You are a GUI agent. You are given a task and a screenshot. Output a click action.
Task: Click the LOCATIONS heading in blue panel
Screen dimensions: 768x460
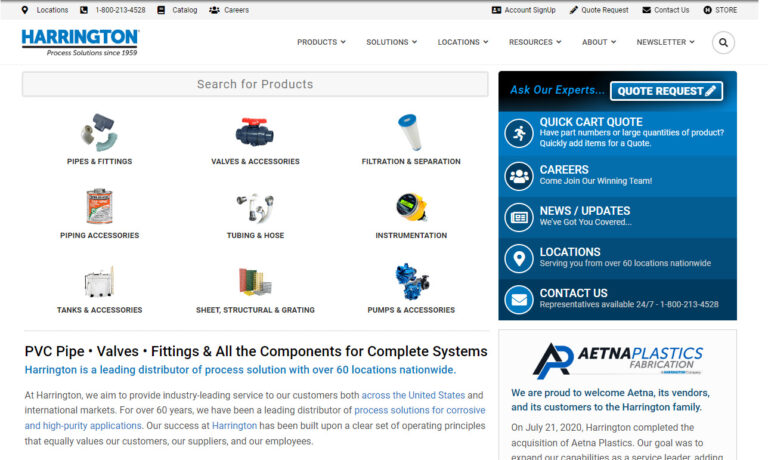click(x=570, y=252)
